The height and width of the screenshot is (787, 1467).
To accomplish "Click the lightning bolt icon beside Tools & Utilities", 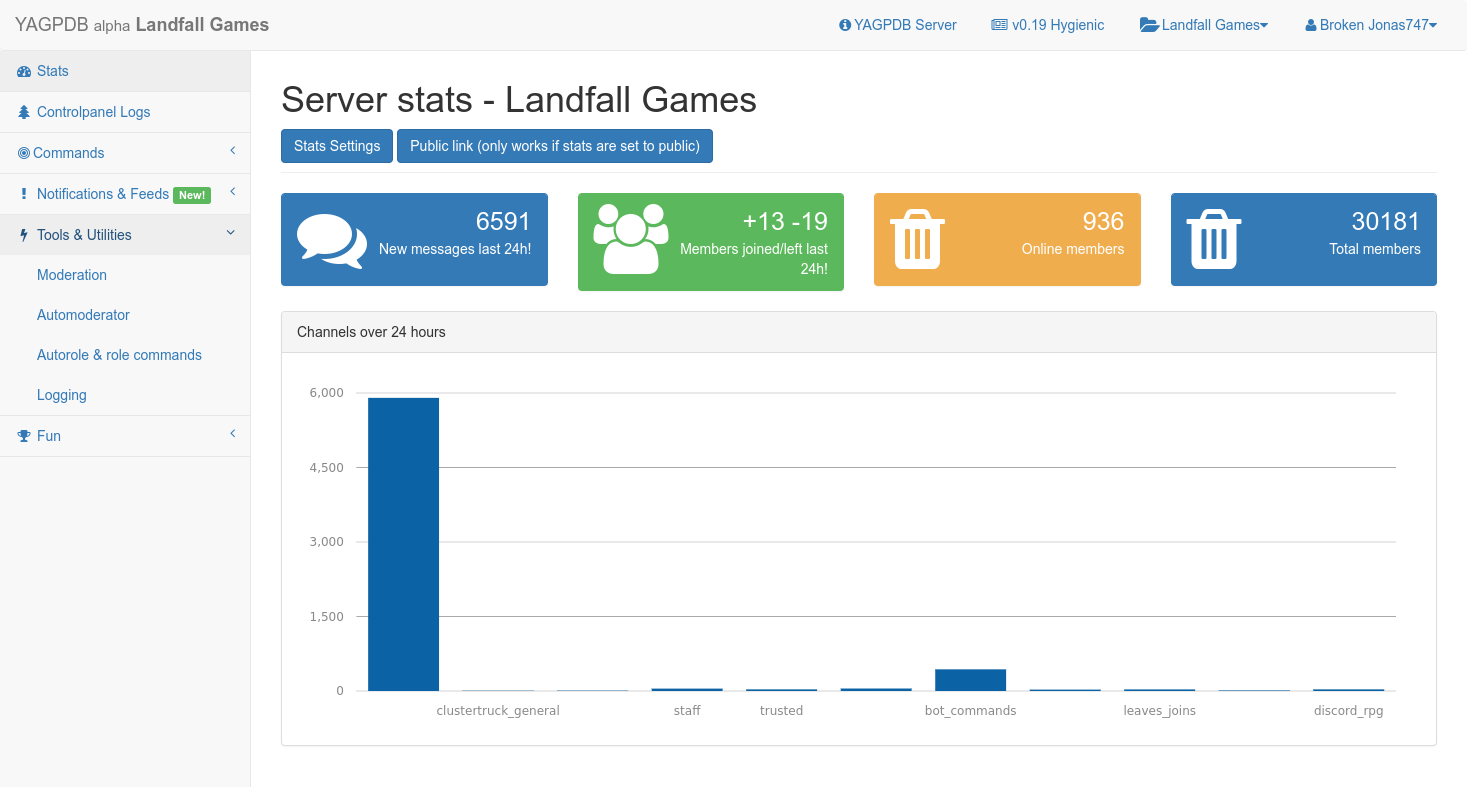I will [x=24, y=235].
